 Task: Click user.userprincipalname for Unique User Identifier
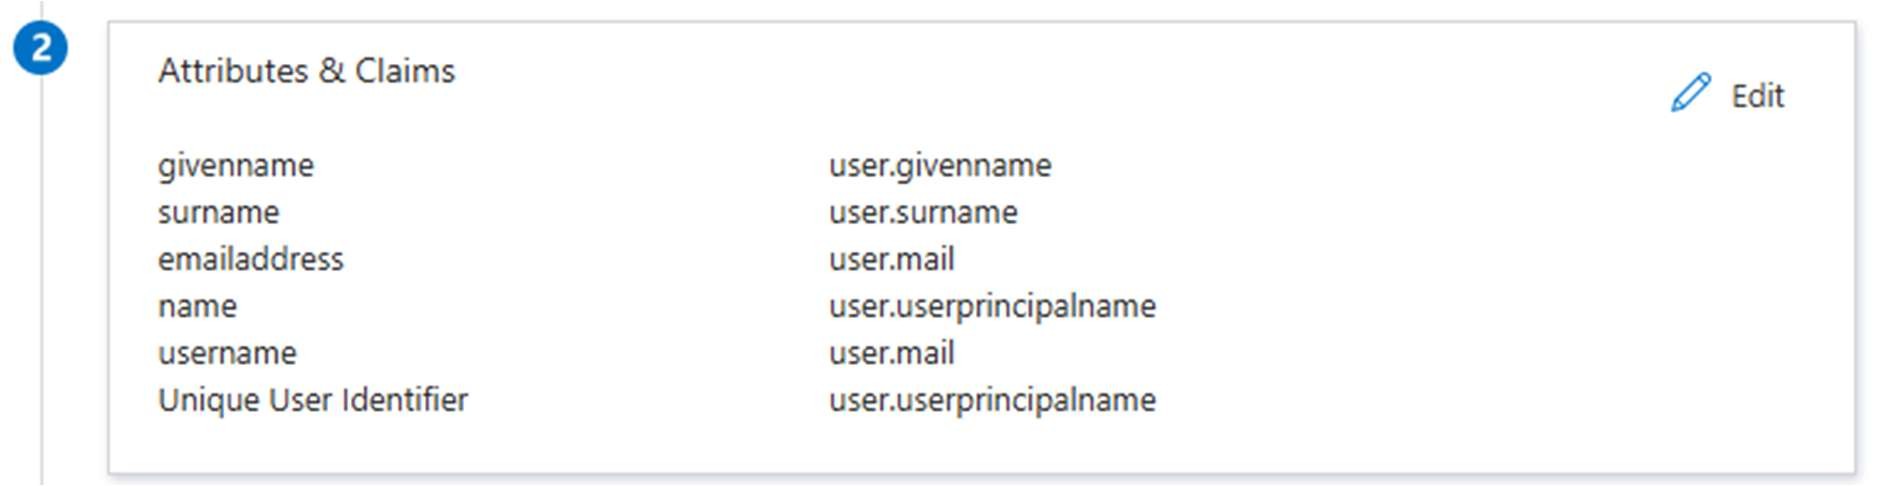[x=991, y=400]
